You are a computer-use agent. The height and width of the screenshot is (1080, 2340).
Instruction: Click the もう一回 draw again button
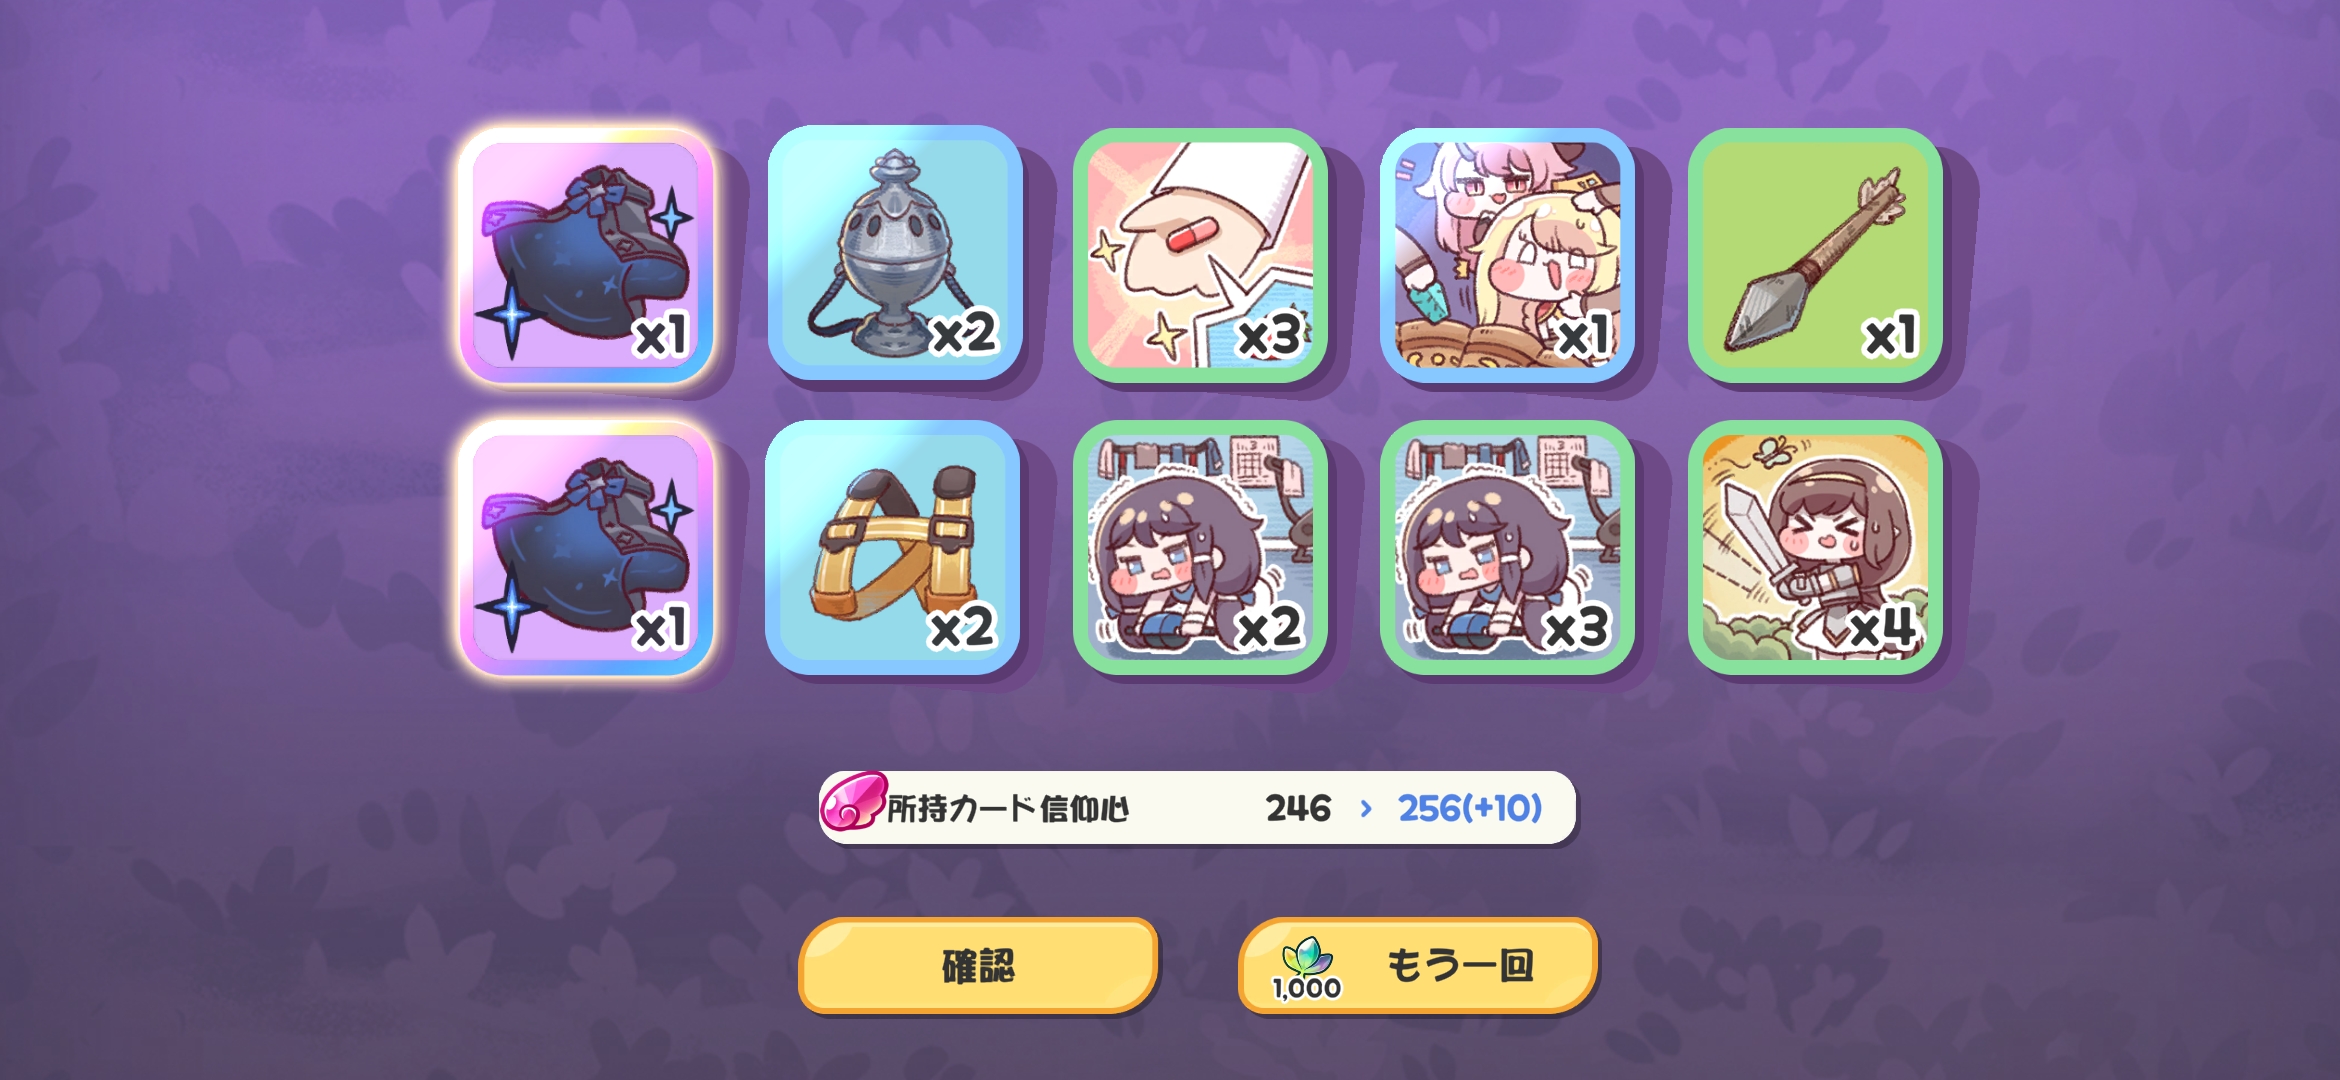[1418, 966]
